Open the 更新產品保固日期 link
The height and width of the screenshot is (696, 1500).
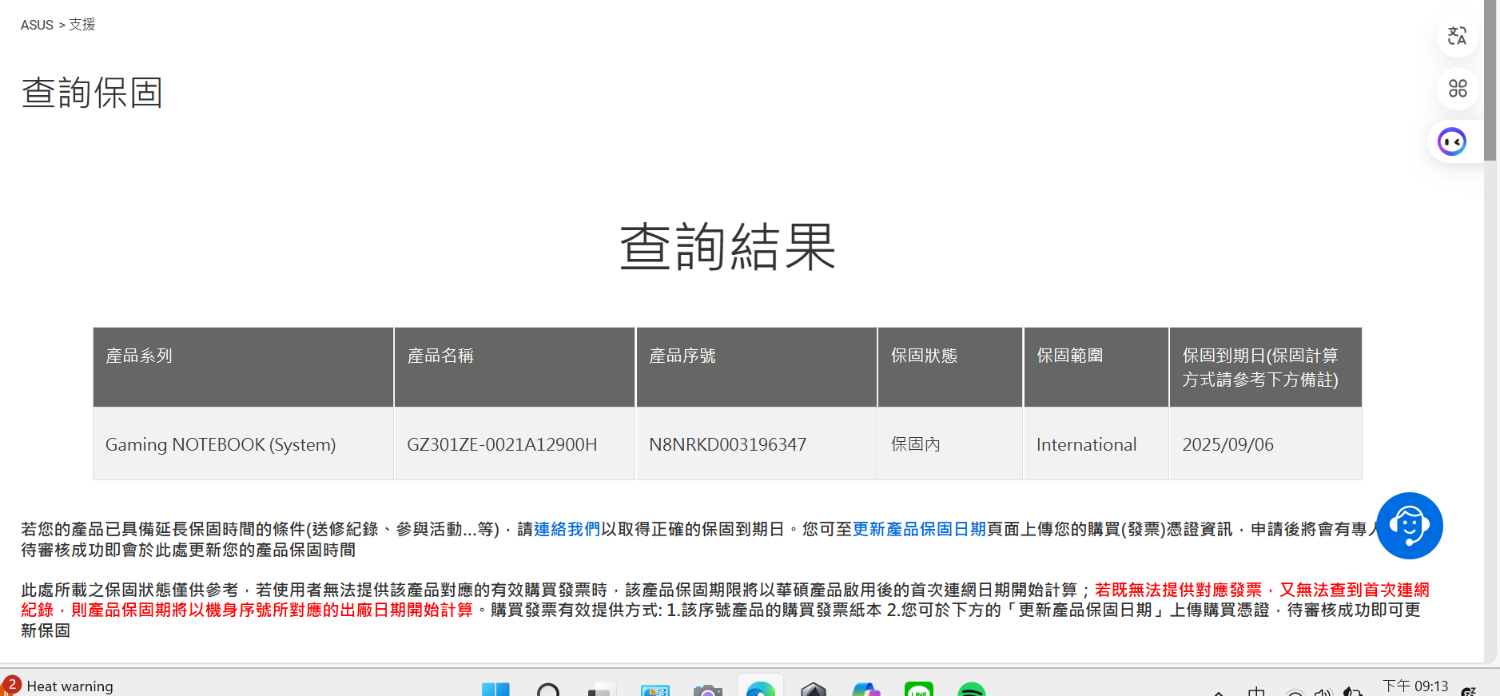pos(919,530)
